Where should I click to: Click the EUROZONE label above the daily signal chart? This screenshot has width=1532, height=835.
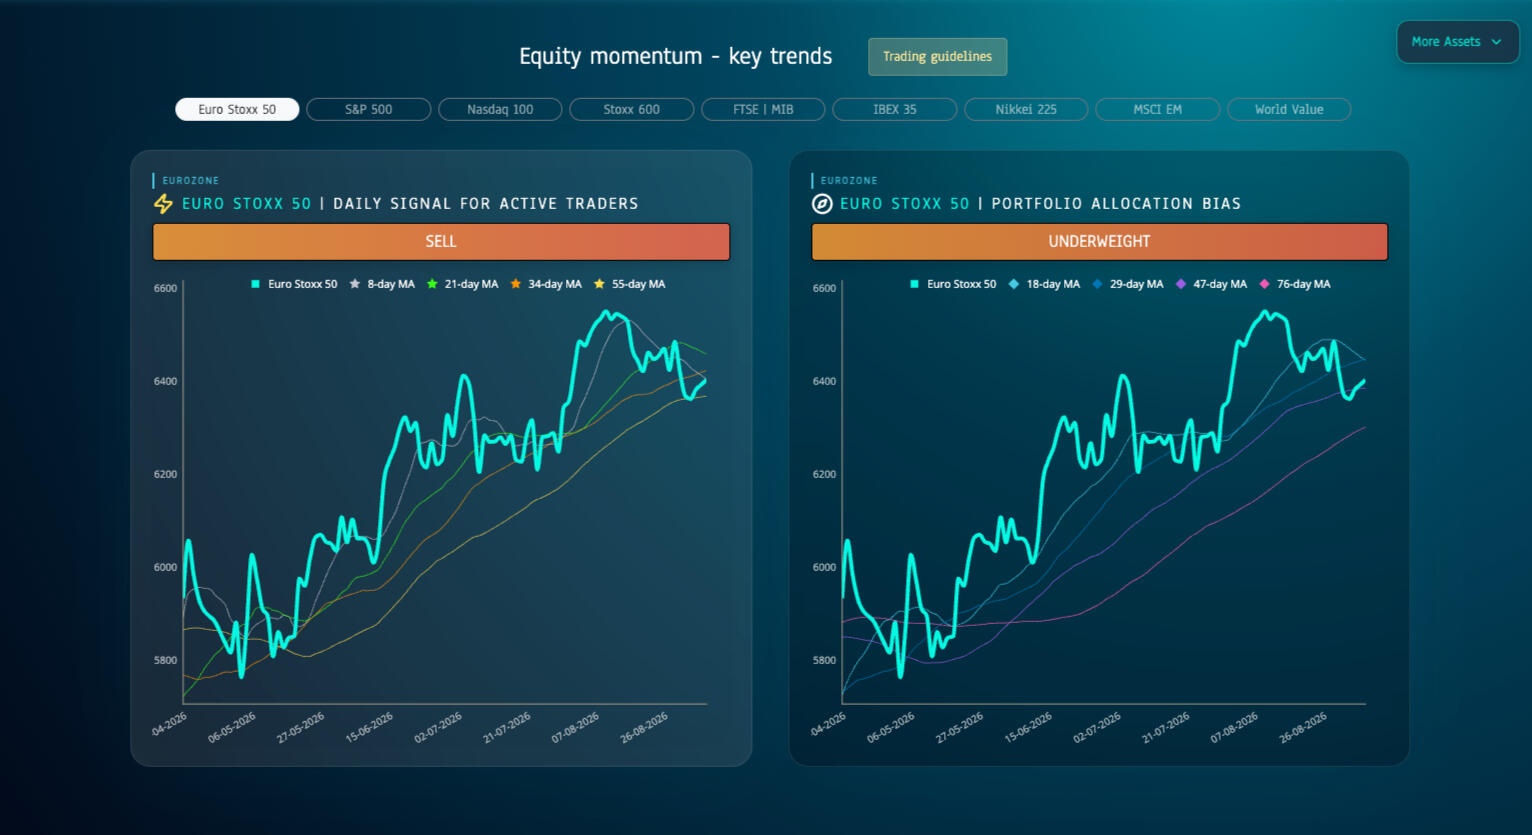coord(190,181)
